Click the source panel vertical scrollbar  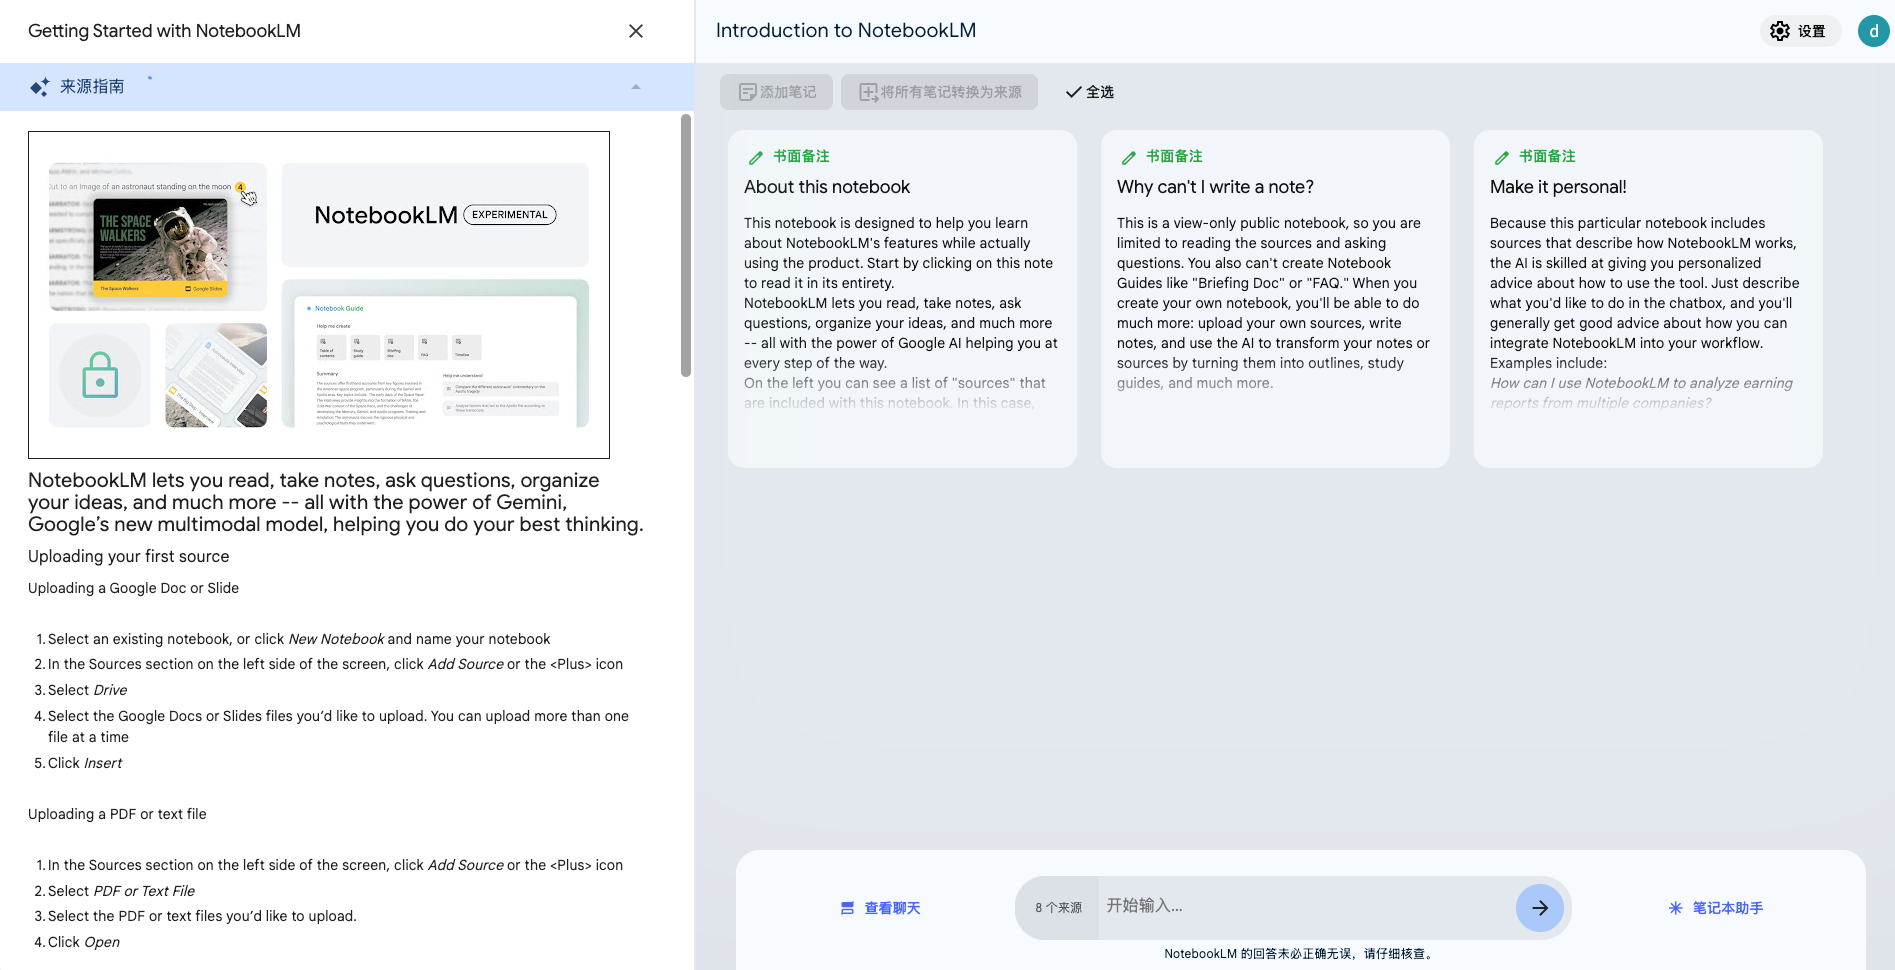686,245
